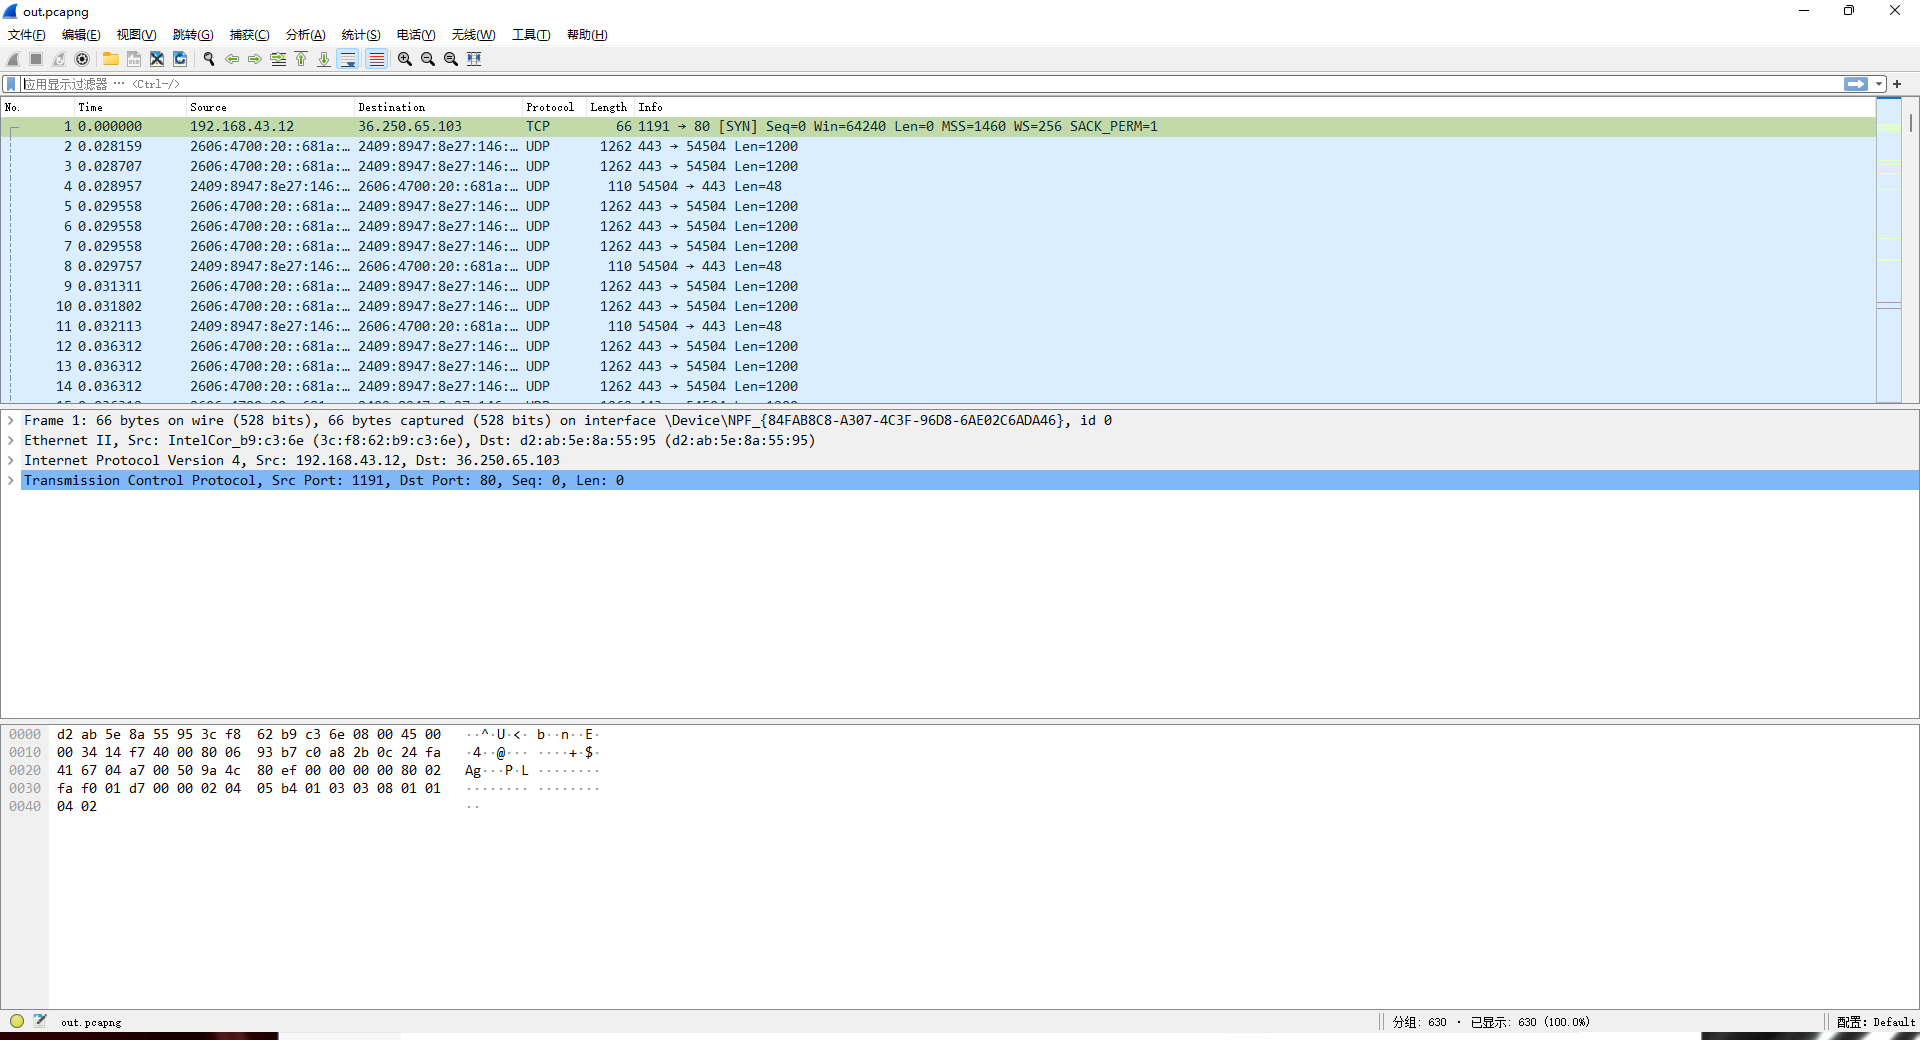Click the stop capture square icon

(36, 59)
